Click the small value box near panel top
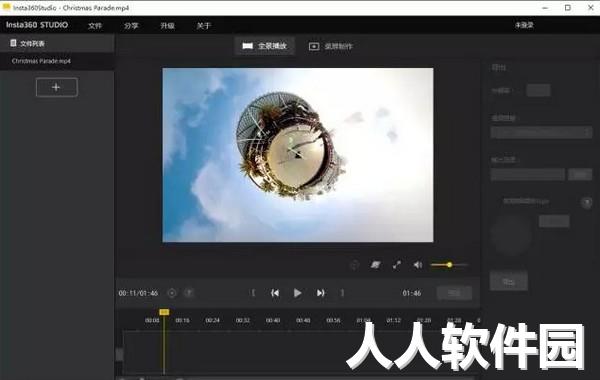 (x=538, y=91)
